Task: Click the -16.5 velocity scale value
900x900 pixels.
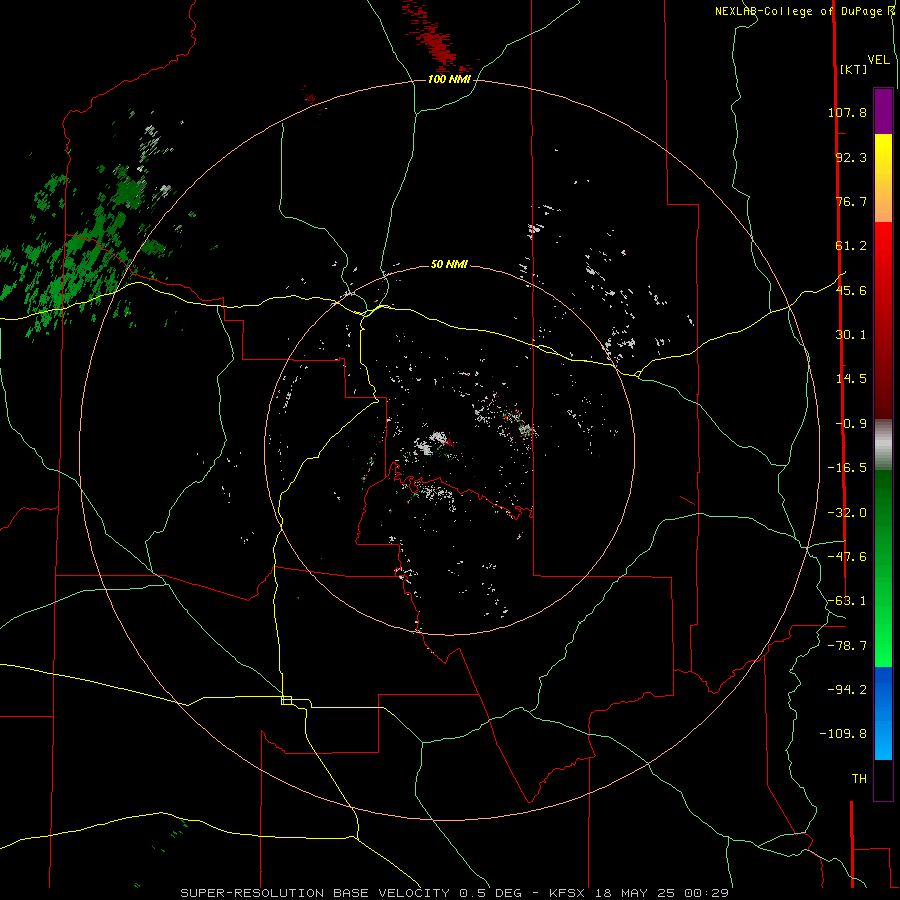Action: pyautogui.click(x=847, y=468)
